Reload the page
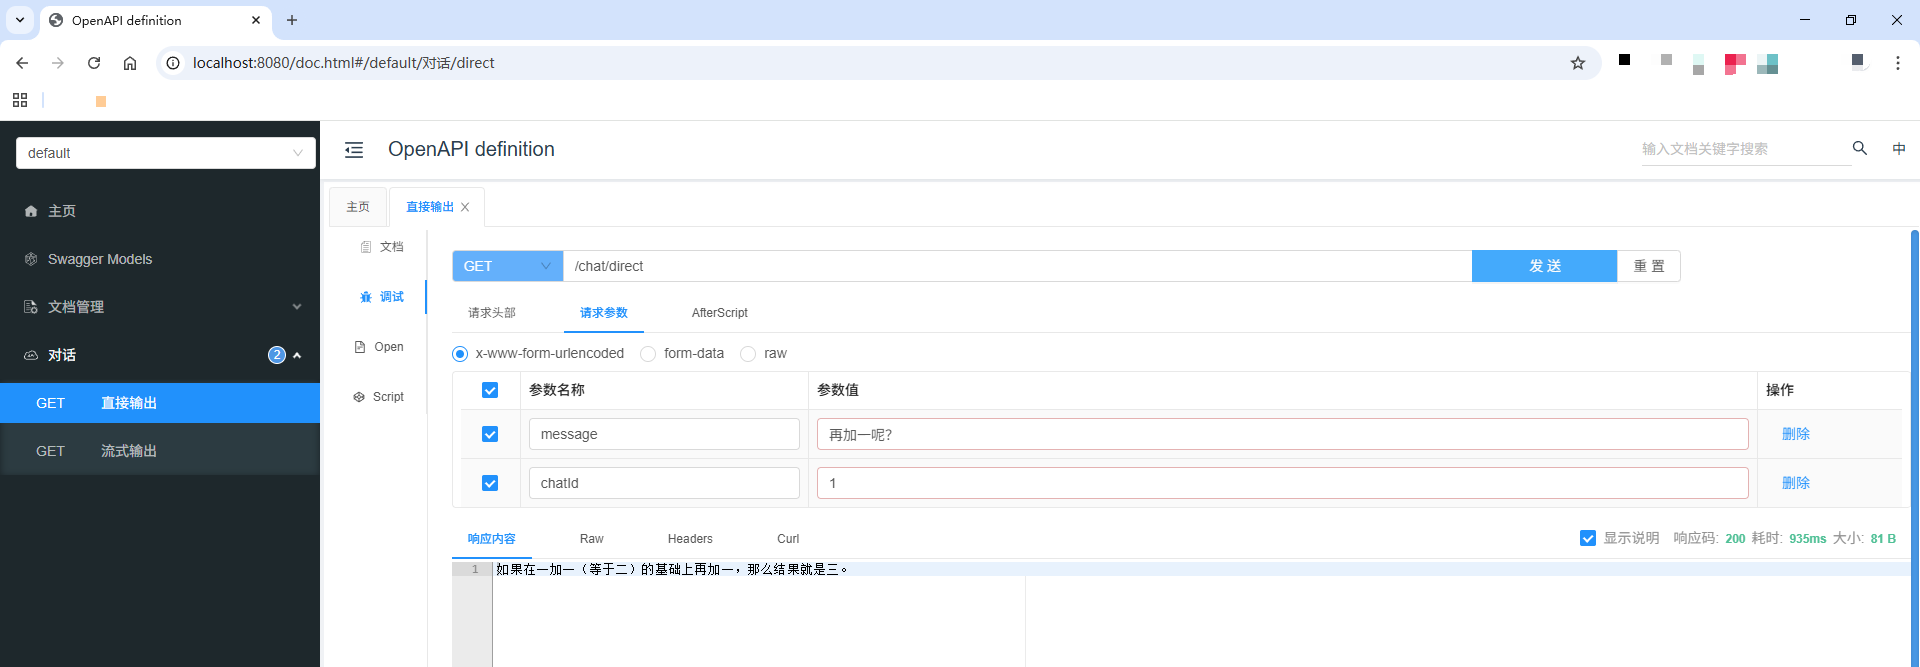Viewport: 1920px width, 667px height. pyautogui.click(x=94, y=63)
